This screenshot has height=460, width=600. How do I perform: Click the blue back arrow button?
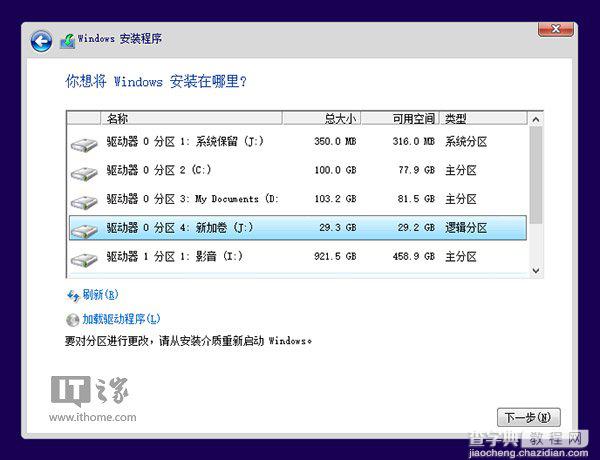pos(41,41)
